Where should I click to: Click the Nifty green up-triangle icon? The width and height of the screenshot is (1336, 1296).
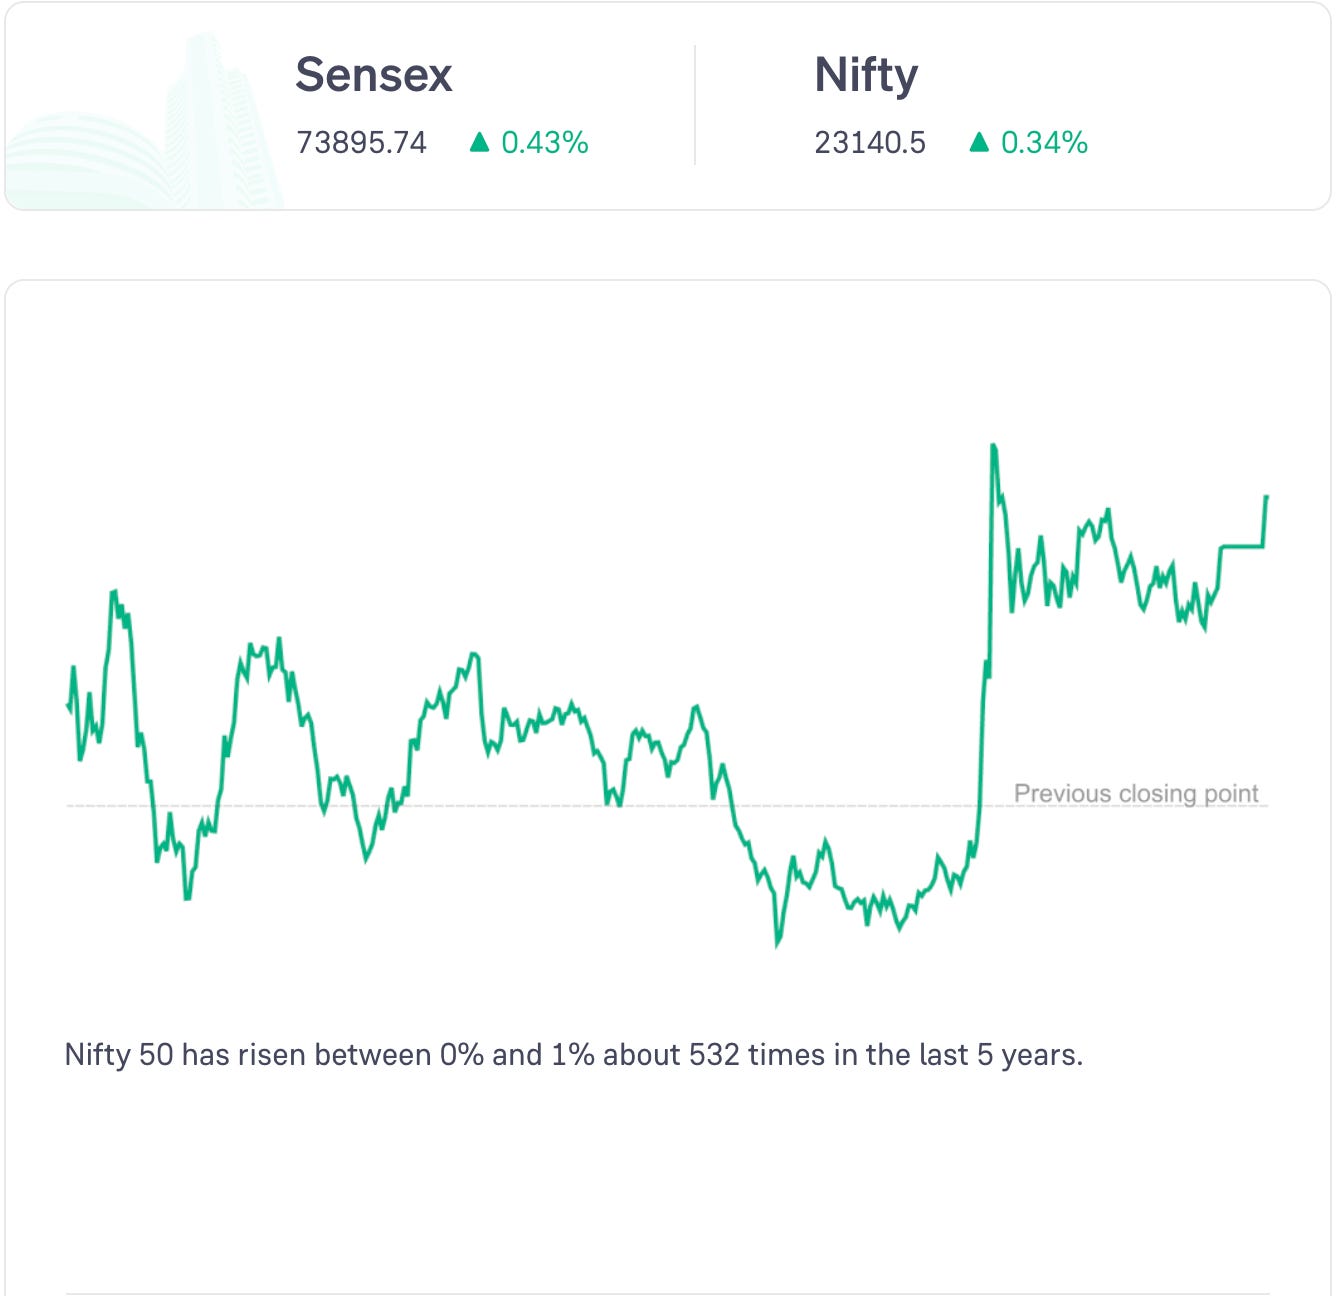point(979,143)
